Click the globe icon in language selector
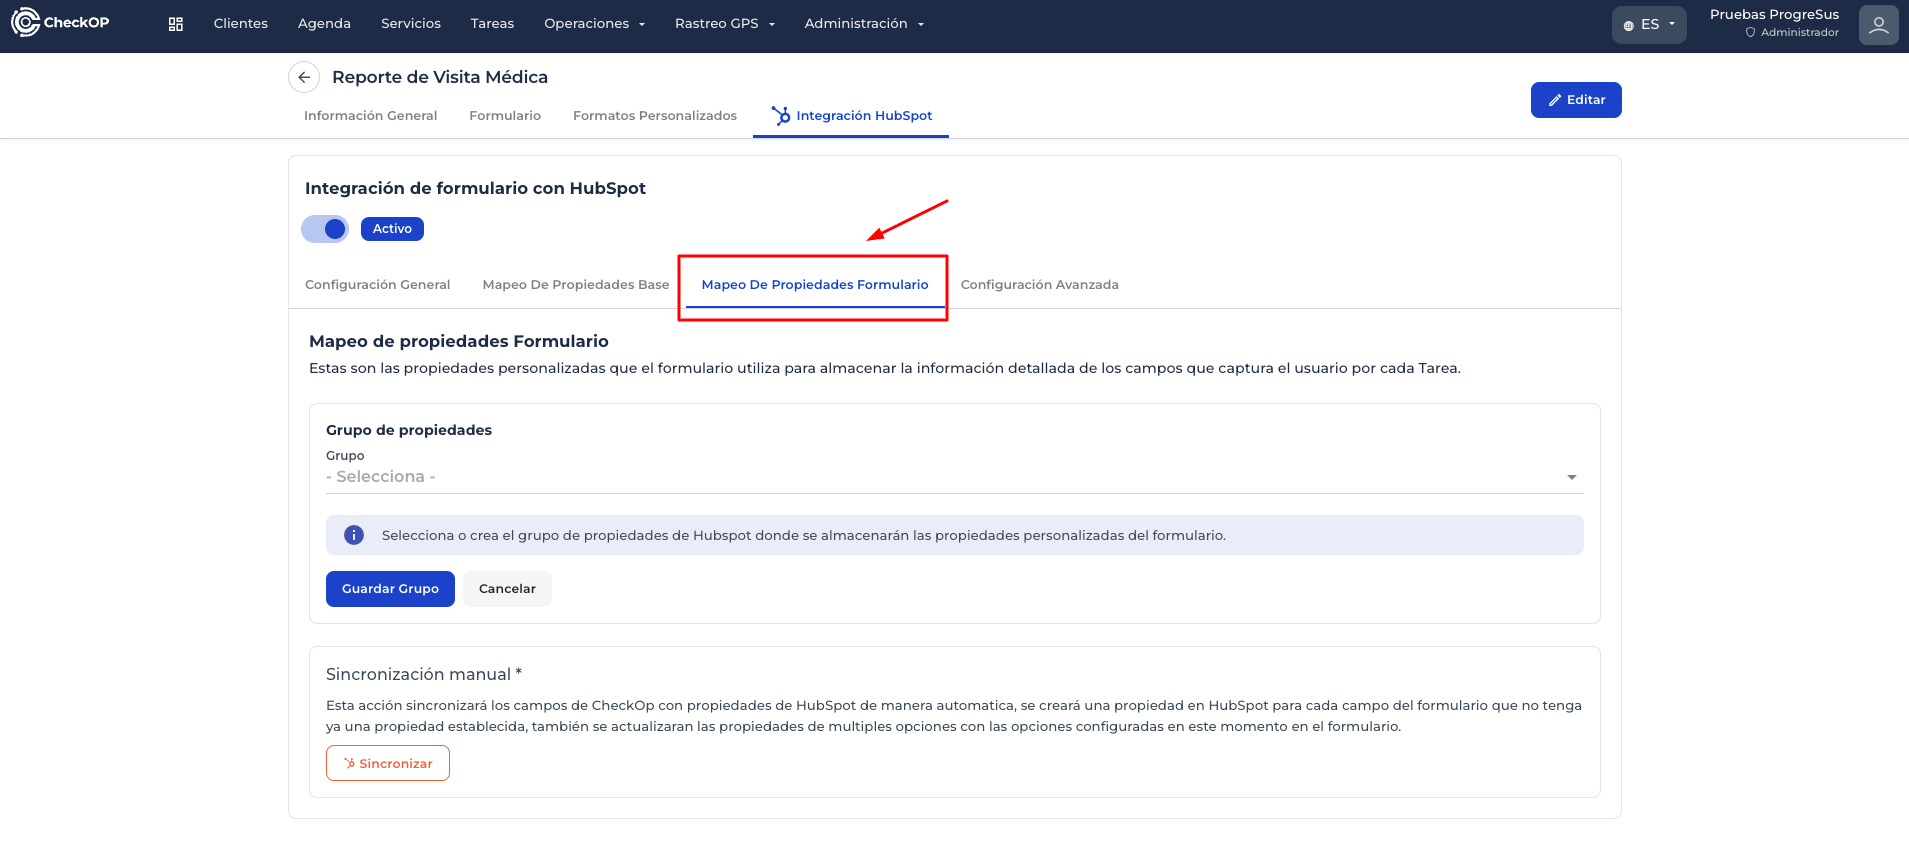The image size is (1909, 854). [1629, 25]
